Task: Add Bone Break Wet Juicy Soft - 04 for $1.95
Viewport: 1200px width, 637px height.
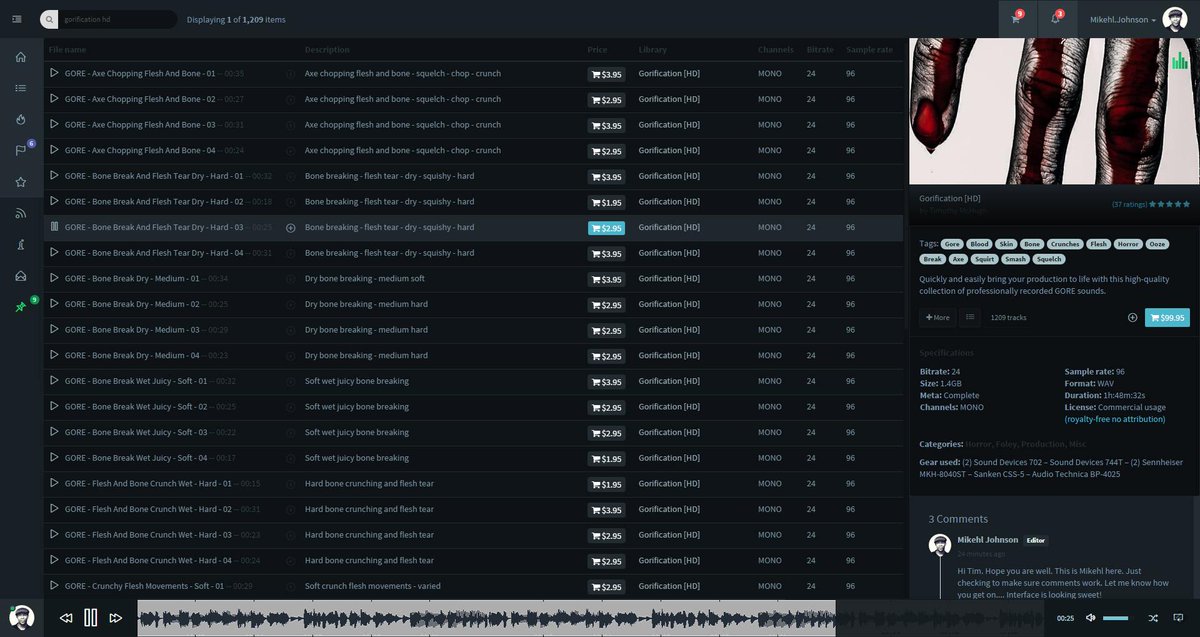Action: pyautogui.click(x=606, y=459)
